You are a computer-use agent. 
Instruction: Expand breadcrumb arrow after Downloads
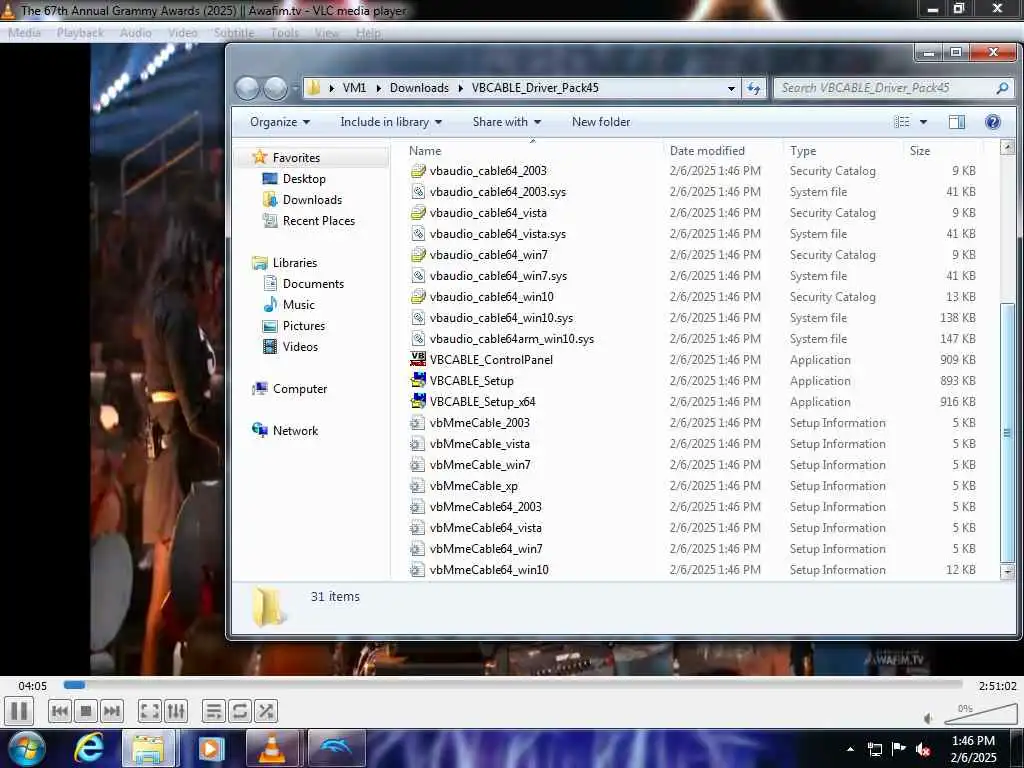tap(460, 88)
